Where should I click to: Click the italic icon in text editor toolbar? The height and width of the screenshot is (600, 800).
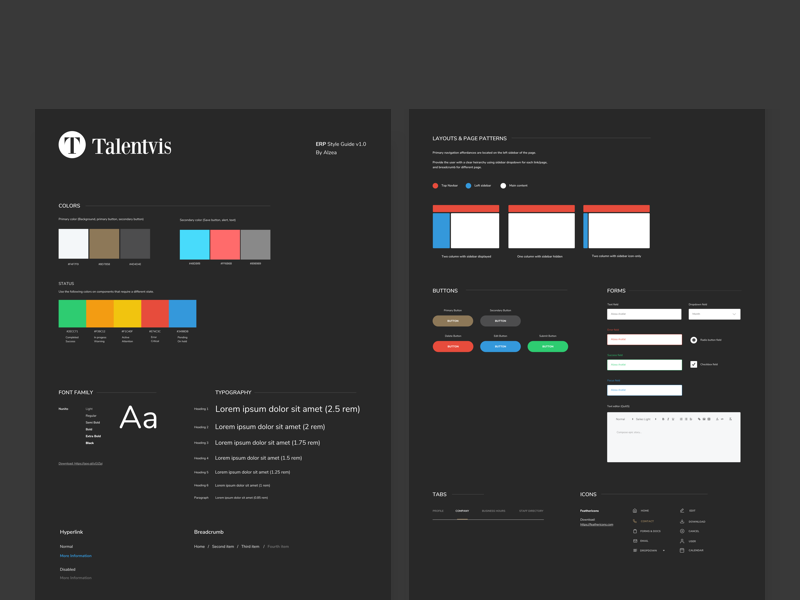click(668, 419)
